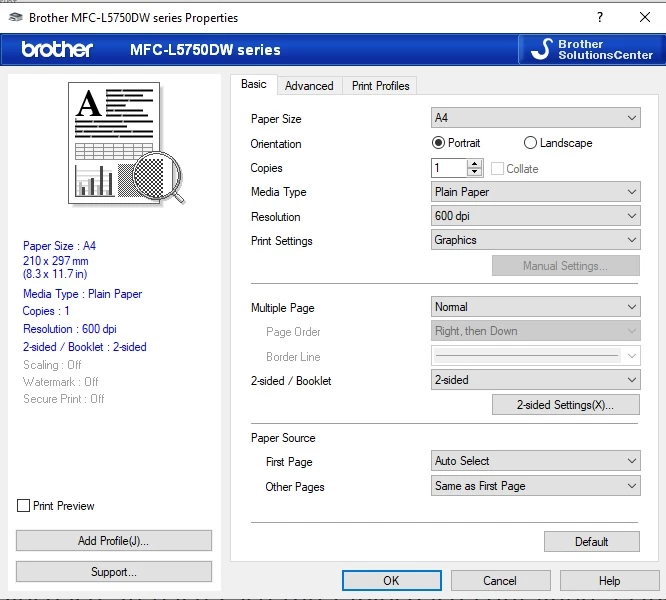Decrease copies with the down spinner arrow
Screen dimensions: 666x600
pos(474,172)
